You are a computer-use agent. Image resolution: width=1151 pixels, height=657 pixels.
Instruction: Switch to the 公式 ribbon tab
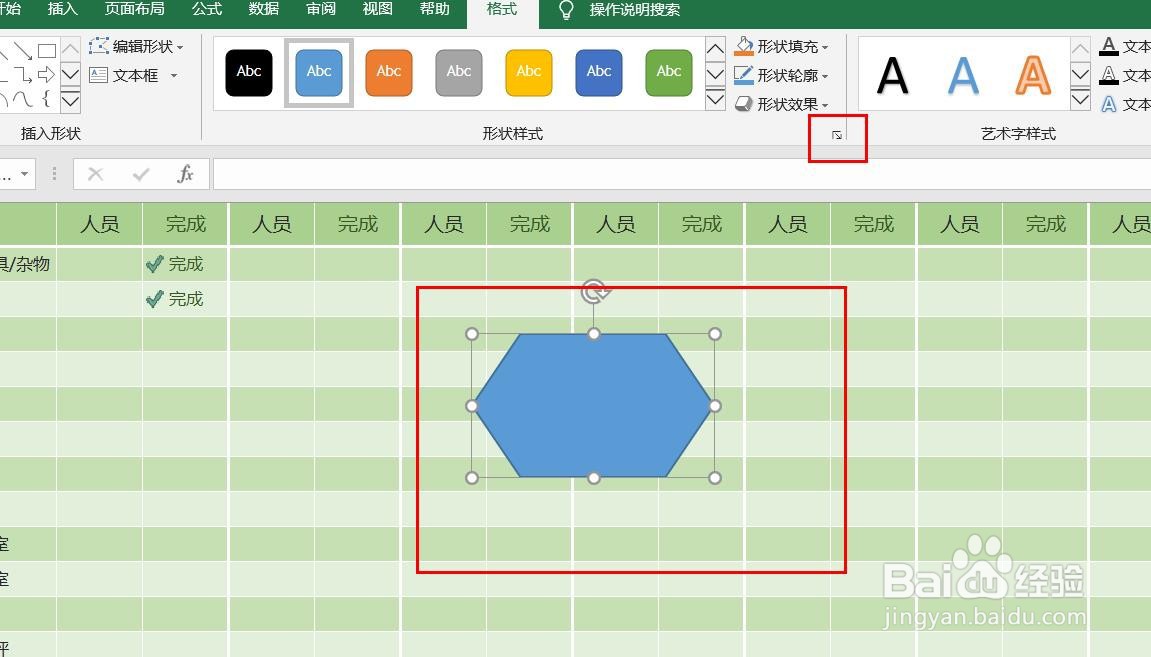tap(207, 9)
